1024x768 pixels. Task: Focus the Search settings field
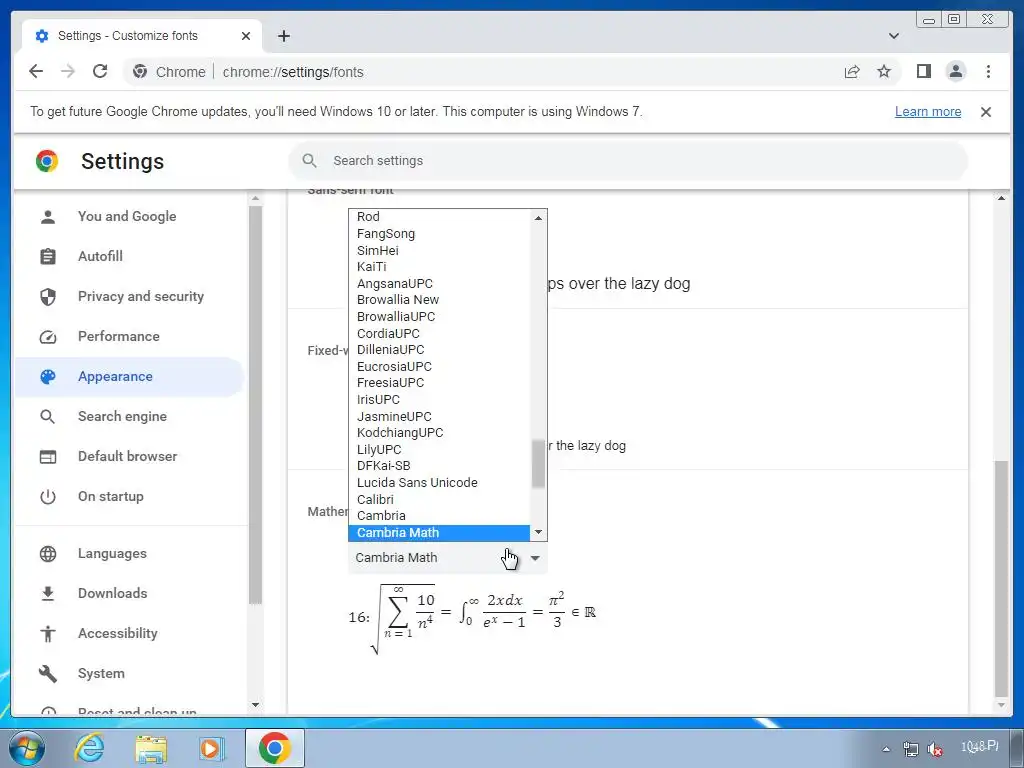click(628, 161)
